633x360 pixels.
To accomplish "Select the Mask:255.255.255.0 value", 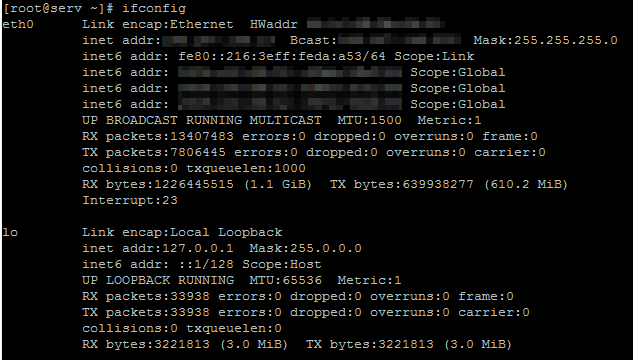I will pos(545,40).
